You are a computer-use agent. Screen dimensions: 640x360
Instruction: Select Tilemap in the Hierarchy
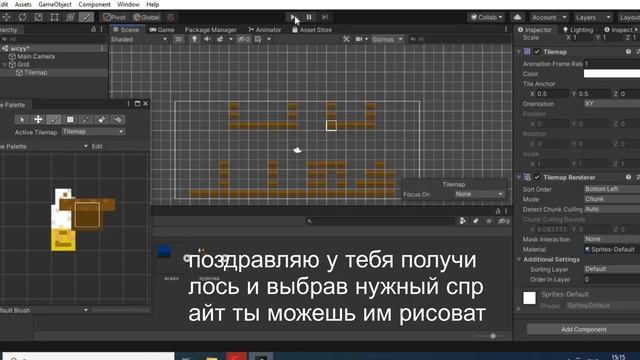coord(36,73)
